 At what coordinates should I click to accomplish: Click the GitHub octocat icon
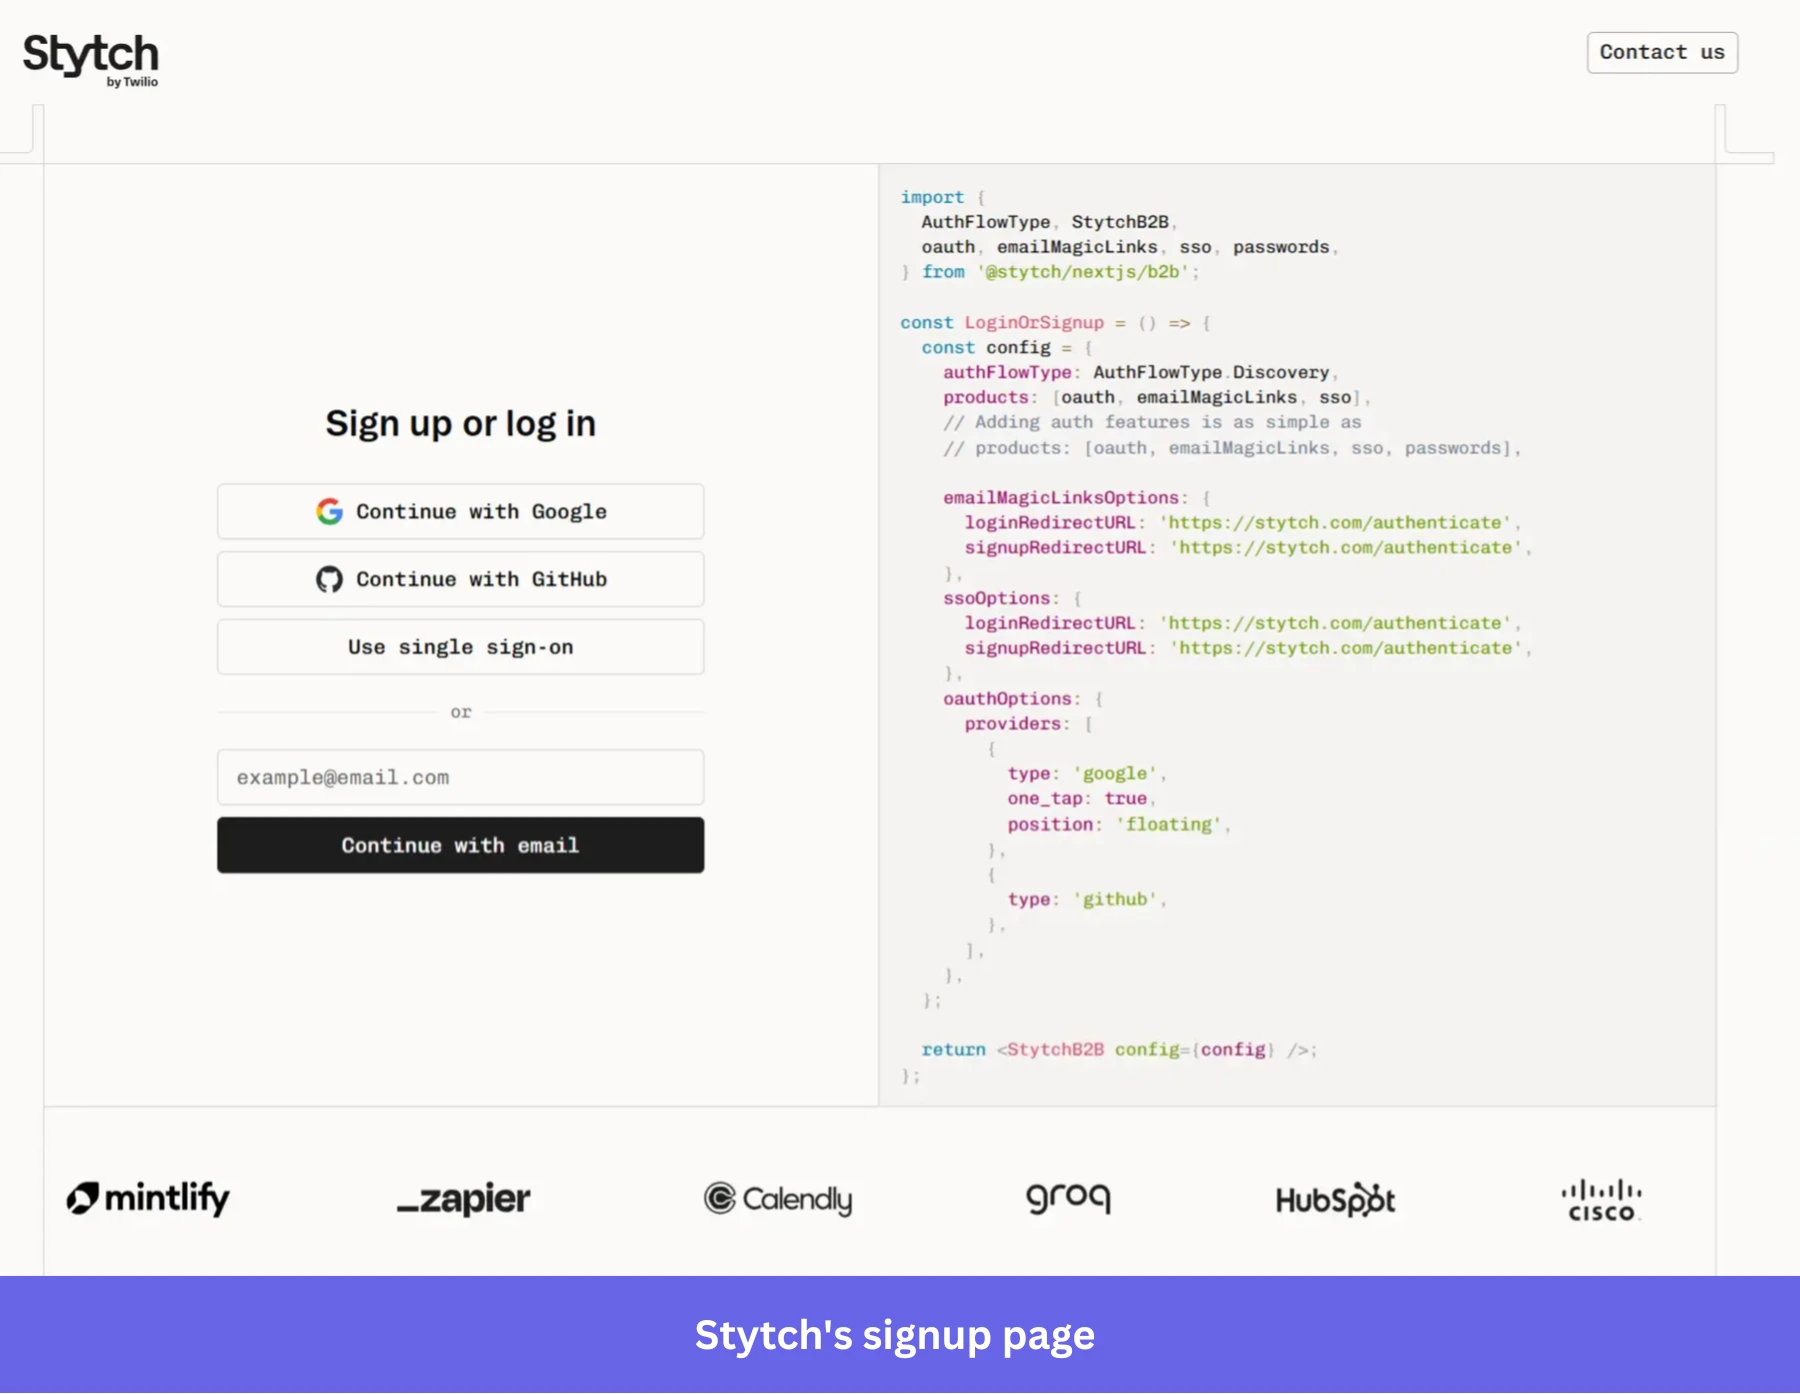pyautogui.click(x=329, y=580)
